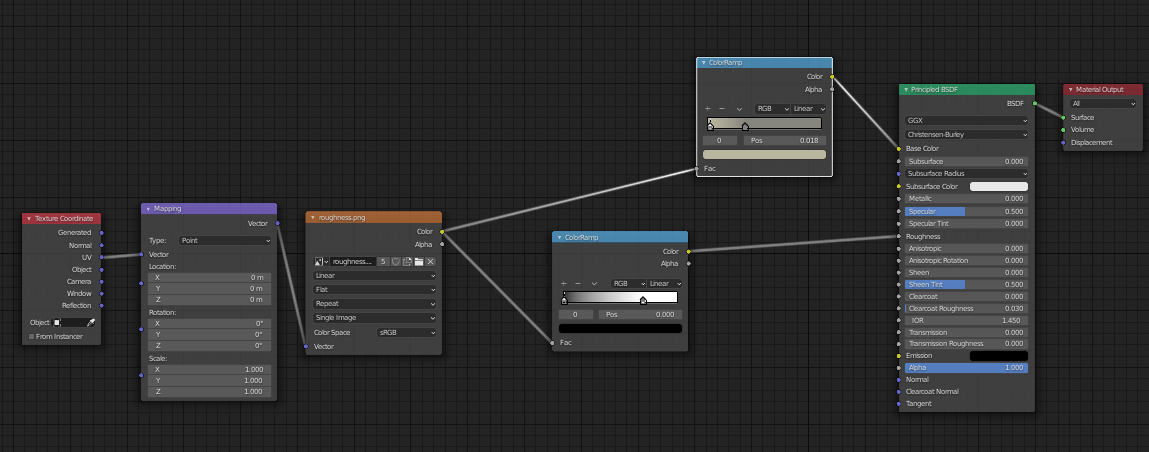Click the Metallic value field

click(967, 199)
